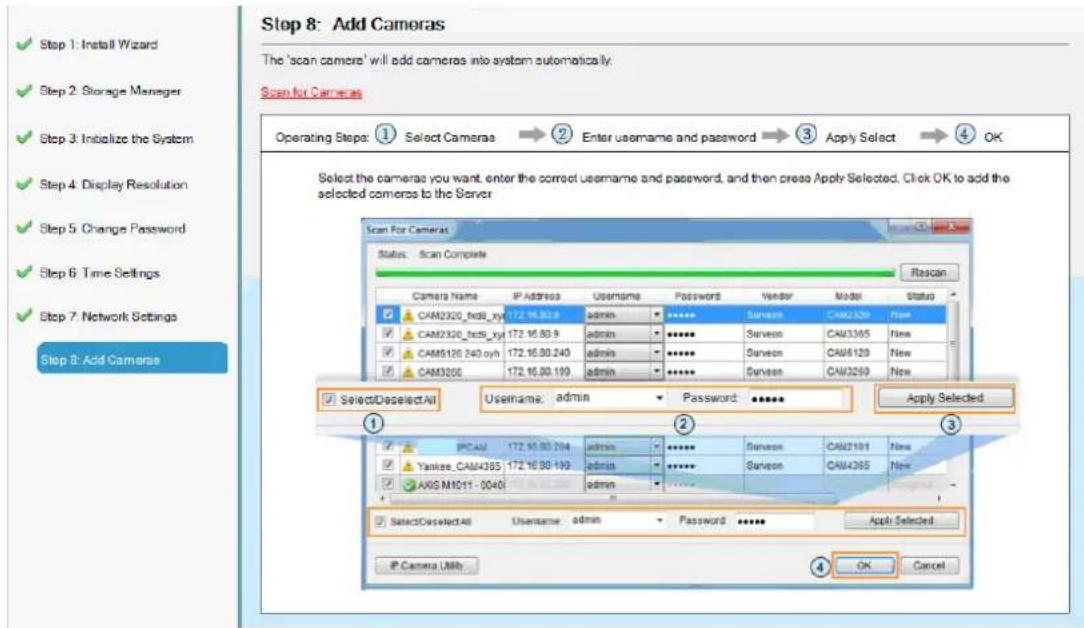The height and width of the screenshot is (628, 1084).
Task: Toggle checkbox for CAM6120 240 oyh
Action: click(388, 352)
